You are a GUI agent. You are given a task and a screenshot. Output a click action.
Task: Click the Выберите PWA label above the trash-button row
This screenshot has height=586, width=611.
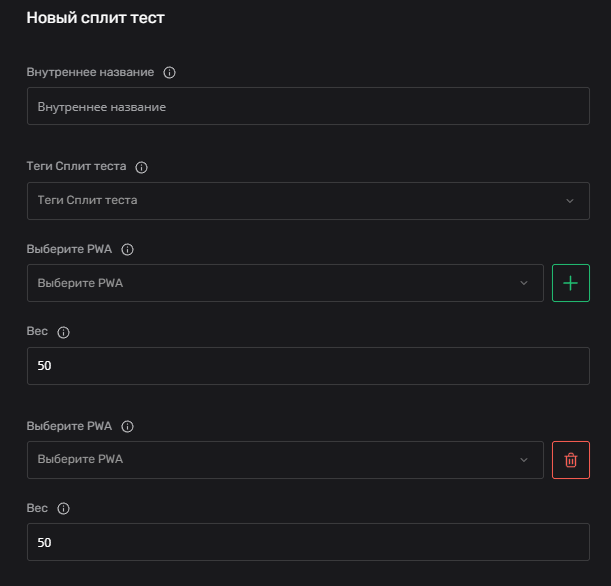pos(69,426)
